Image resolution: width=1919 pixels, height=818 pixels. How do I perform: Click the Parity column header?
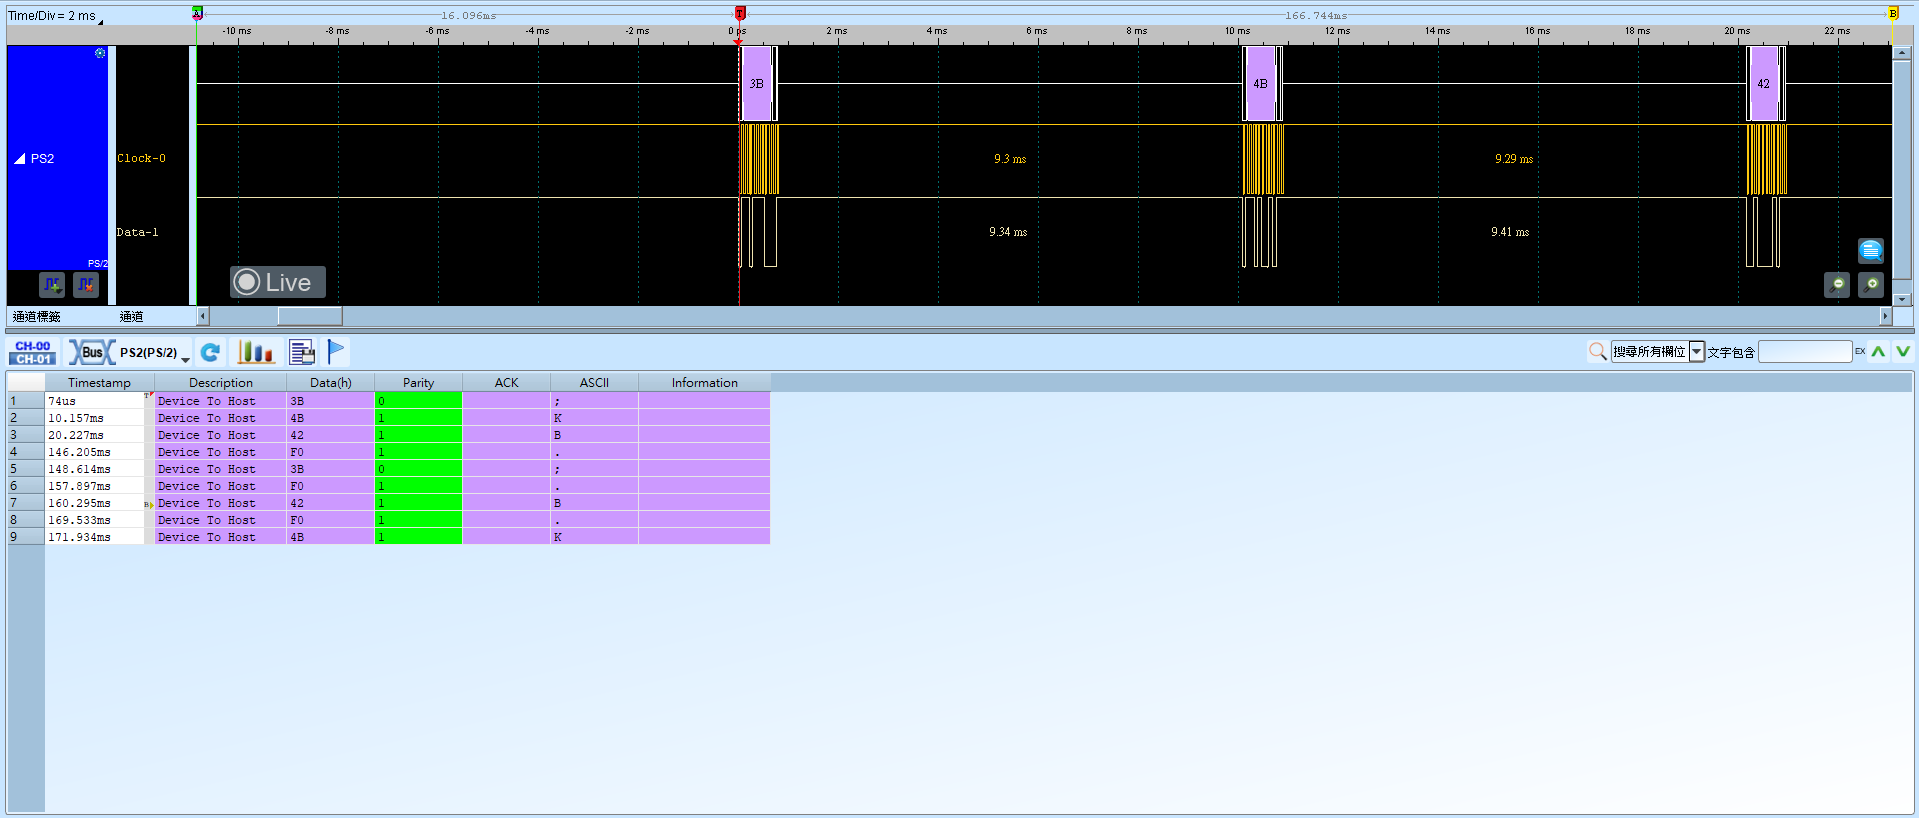point(418,382)
